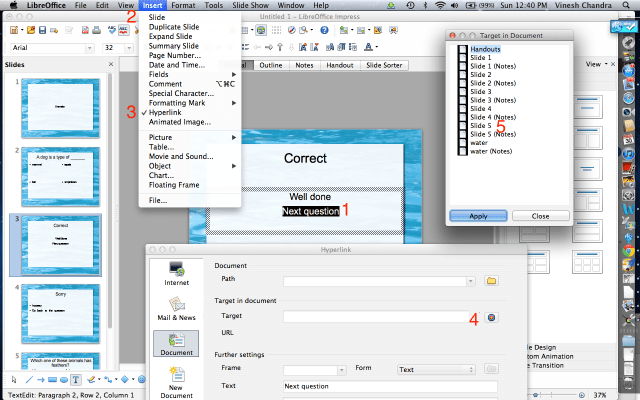The height and width of the screenshot is (400, 640).
Task: Click the Target in document browse button
Action: (491, 318)
